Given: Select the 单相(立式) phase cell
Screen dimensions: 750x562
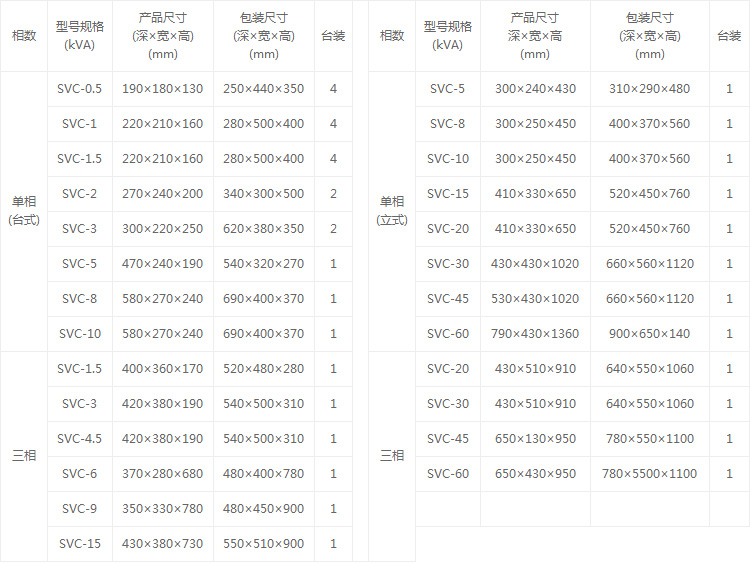Looking at the screenshot, I should 392,210.
